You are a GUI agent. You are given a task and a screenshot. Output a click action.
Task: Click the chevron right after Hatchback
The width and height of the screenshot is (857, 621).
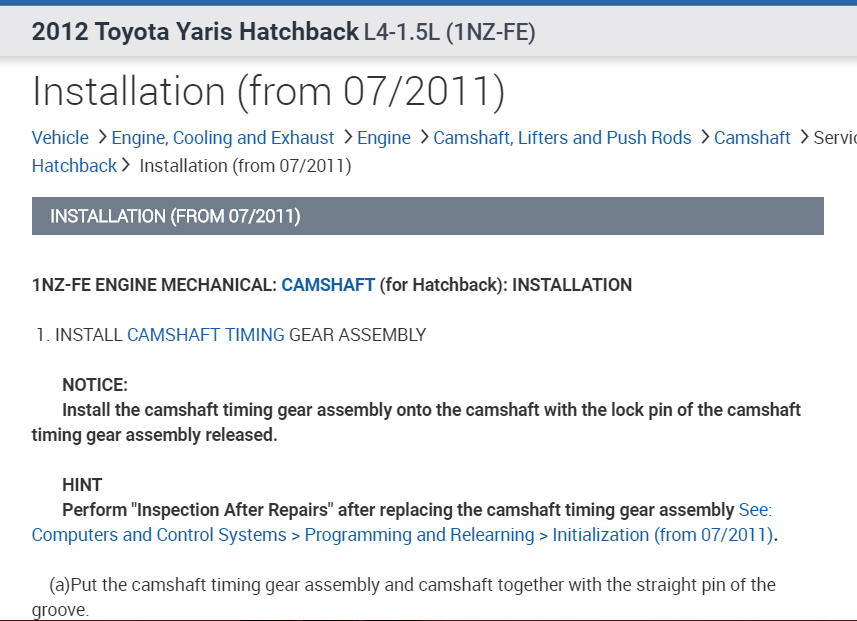click(127, 165)
